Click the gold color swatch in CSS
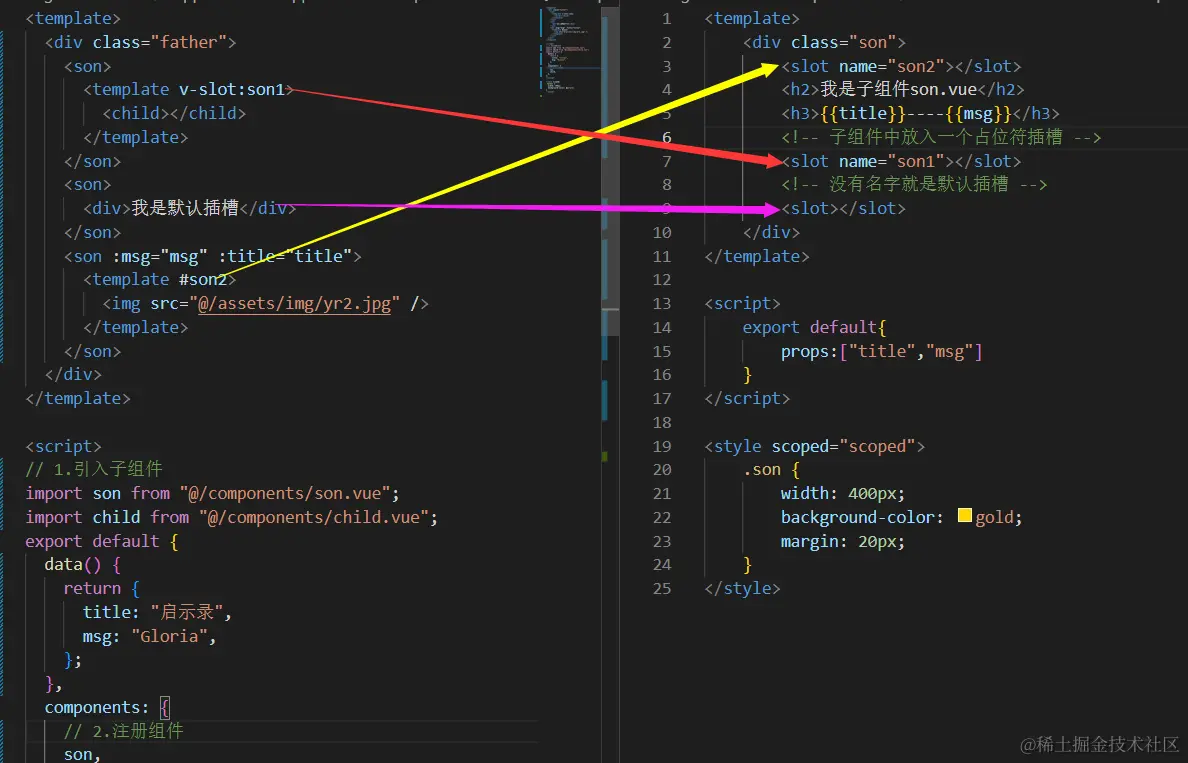 [x=964, y=516]
